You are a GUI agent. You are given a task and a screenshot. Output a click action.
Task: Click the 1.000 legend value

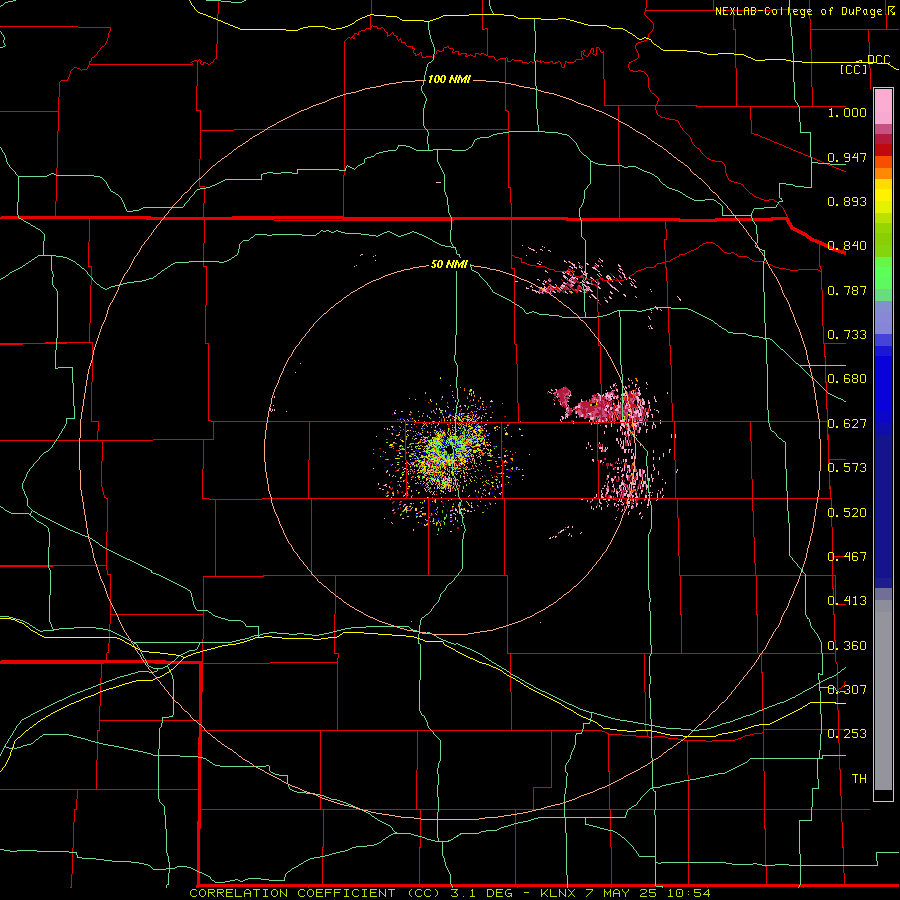click(x=847, y=112)
